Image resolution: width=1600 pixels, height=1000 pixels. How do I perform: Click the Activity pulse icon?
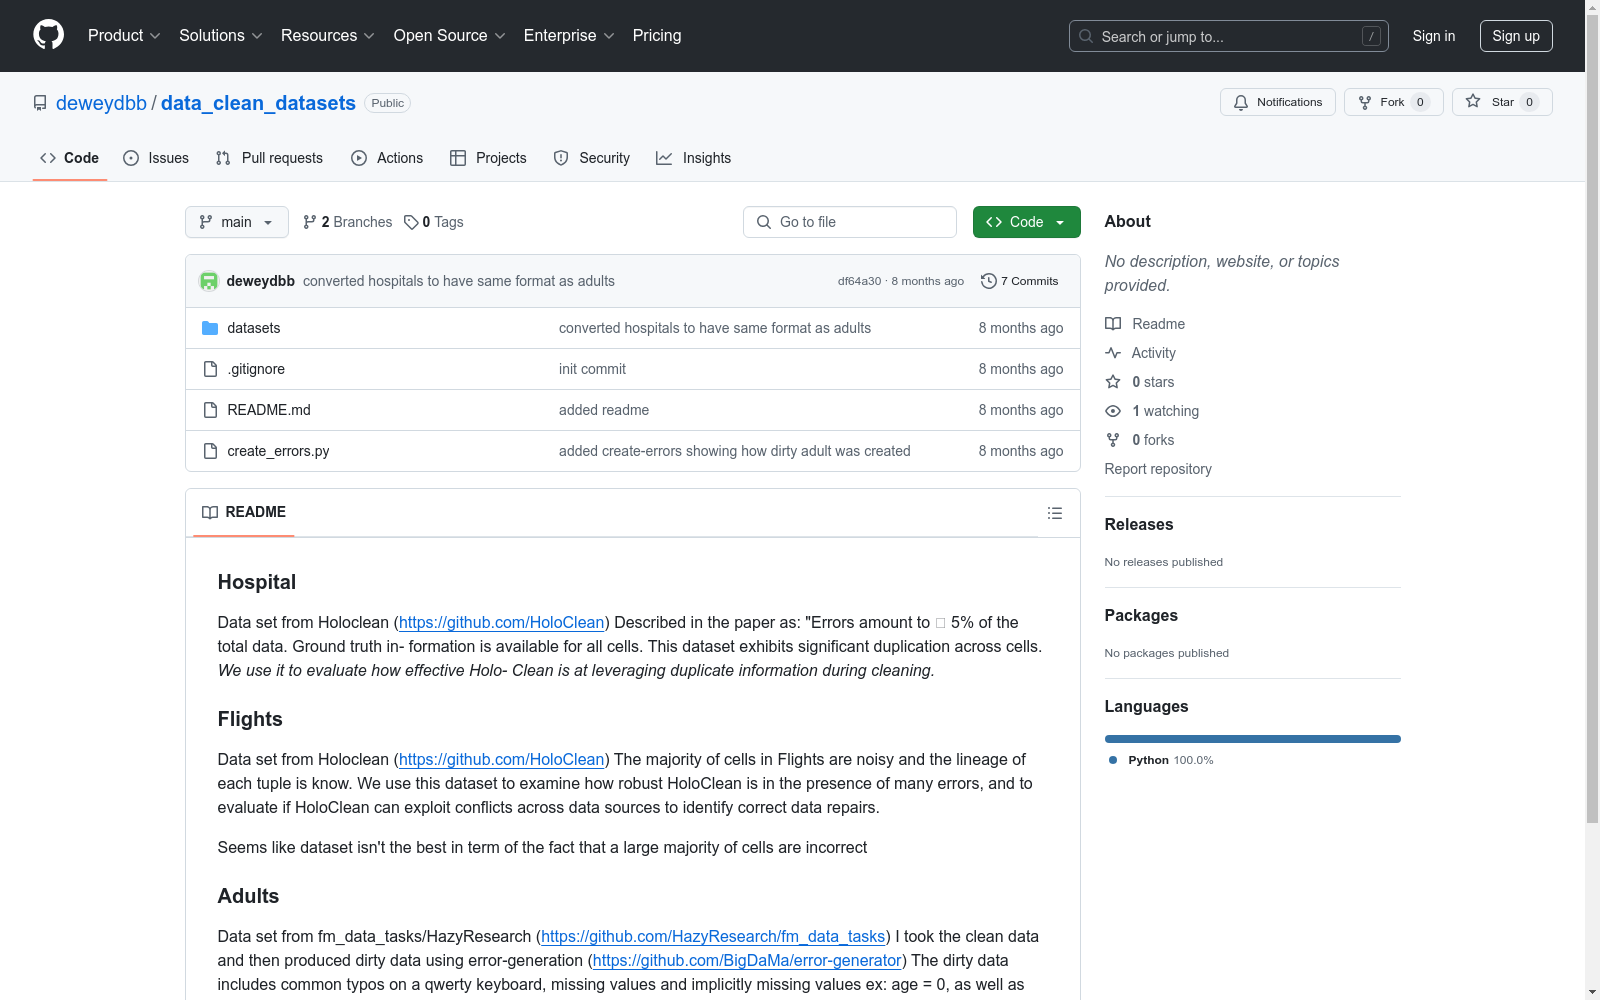point(1113,353)
